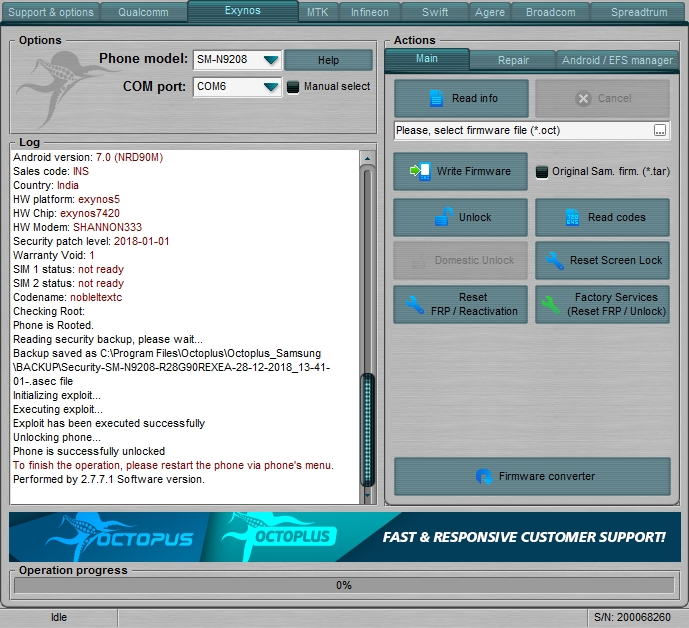689x628 pixels.
Task: Click log line 'HW Modem: SHANNON333'
Action: 77,227
